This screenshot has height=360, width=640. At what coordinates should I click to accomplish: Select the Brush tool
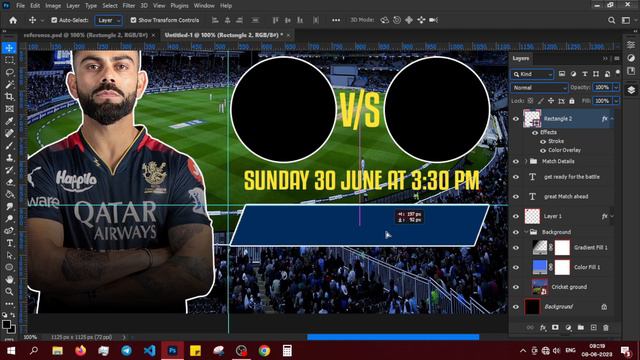[9, 146]
